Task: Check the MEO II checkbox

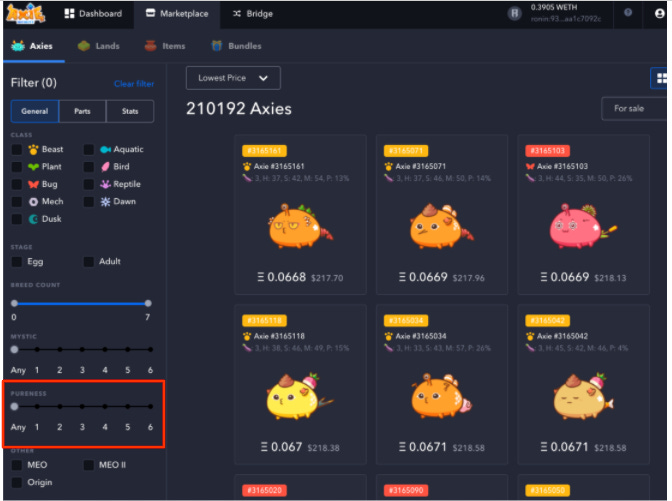Action: (88, 465)
